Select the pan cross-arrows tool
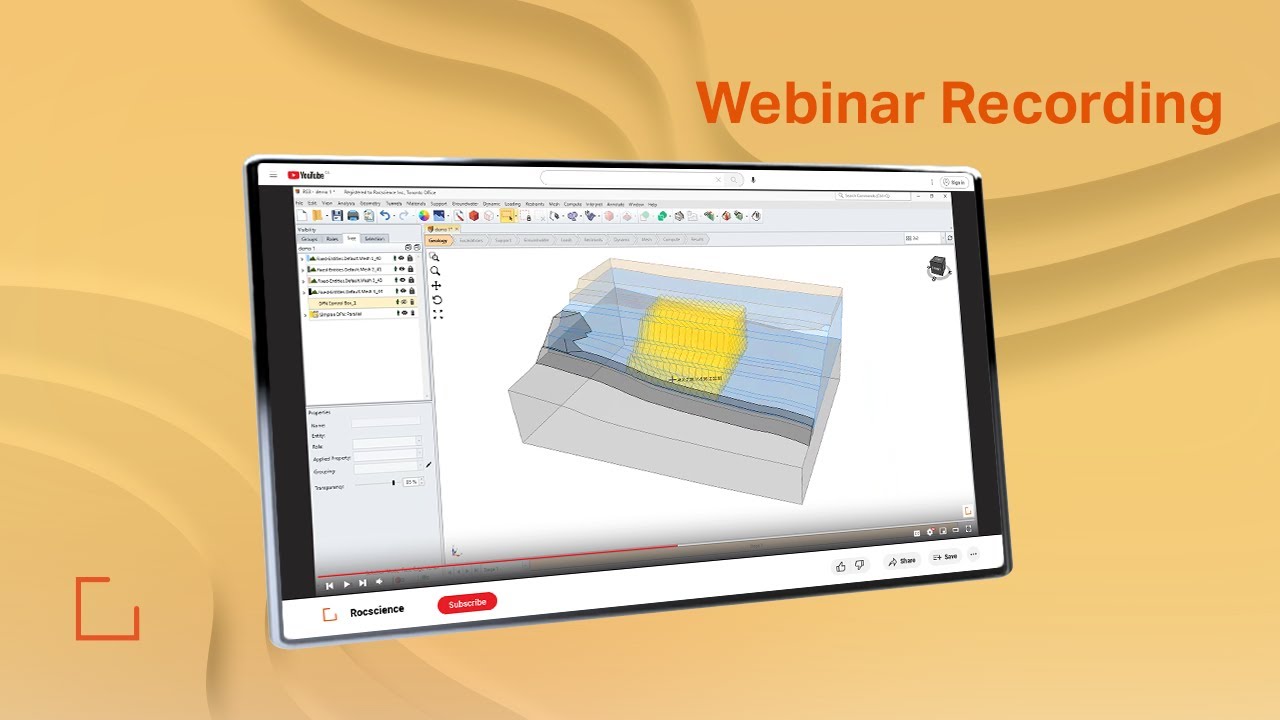Image resolution: width=1280 pixels, height=720 pixels. [436, 286]
